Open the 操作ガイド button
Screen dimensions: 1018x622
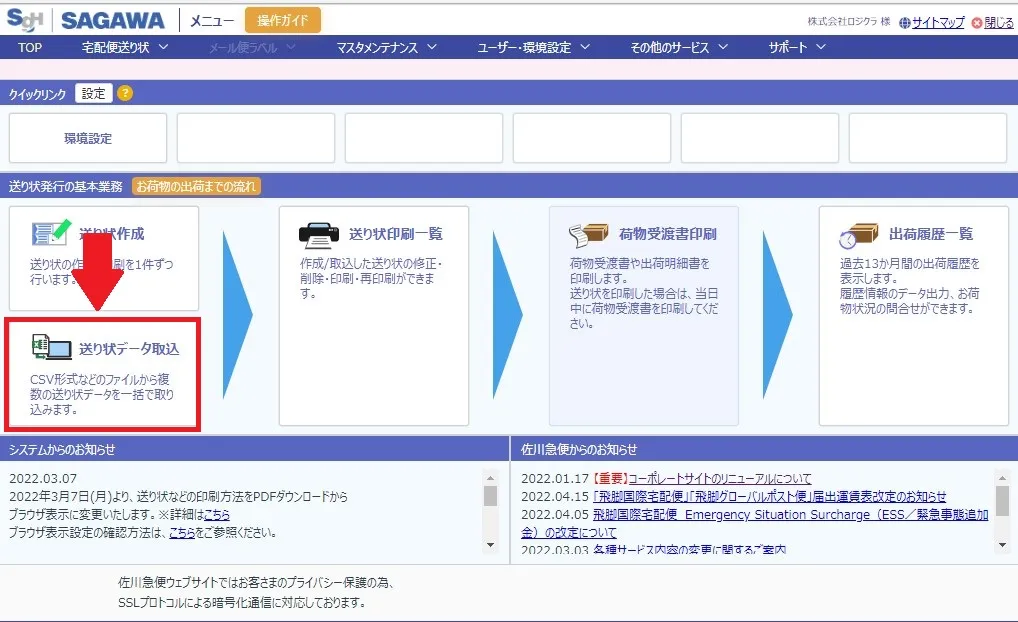click(x=282, y=20)
